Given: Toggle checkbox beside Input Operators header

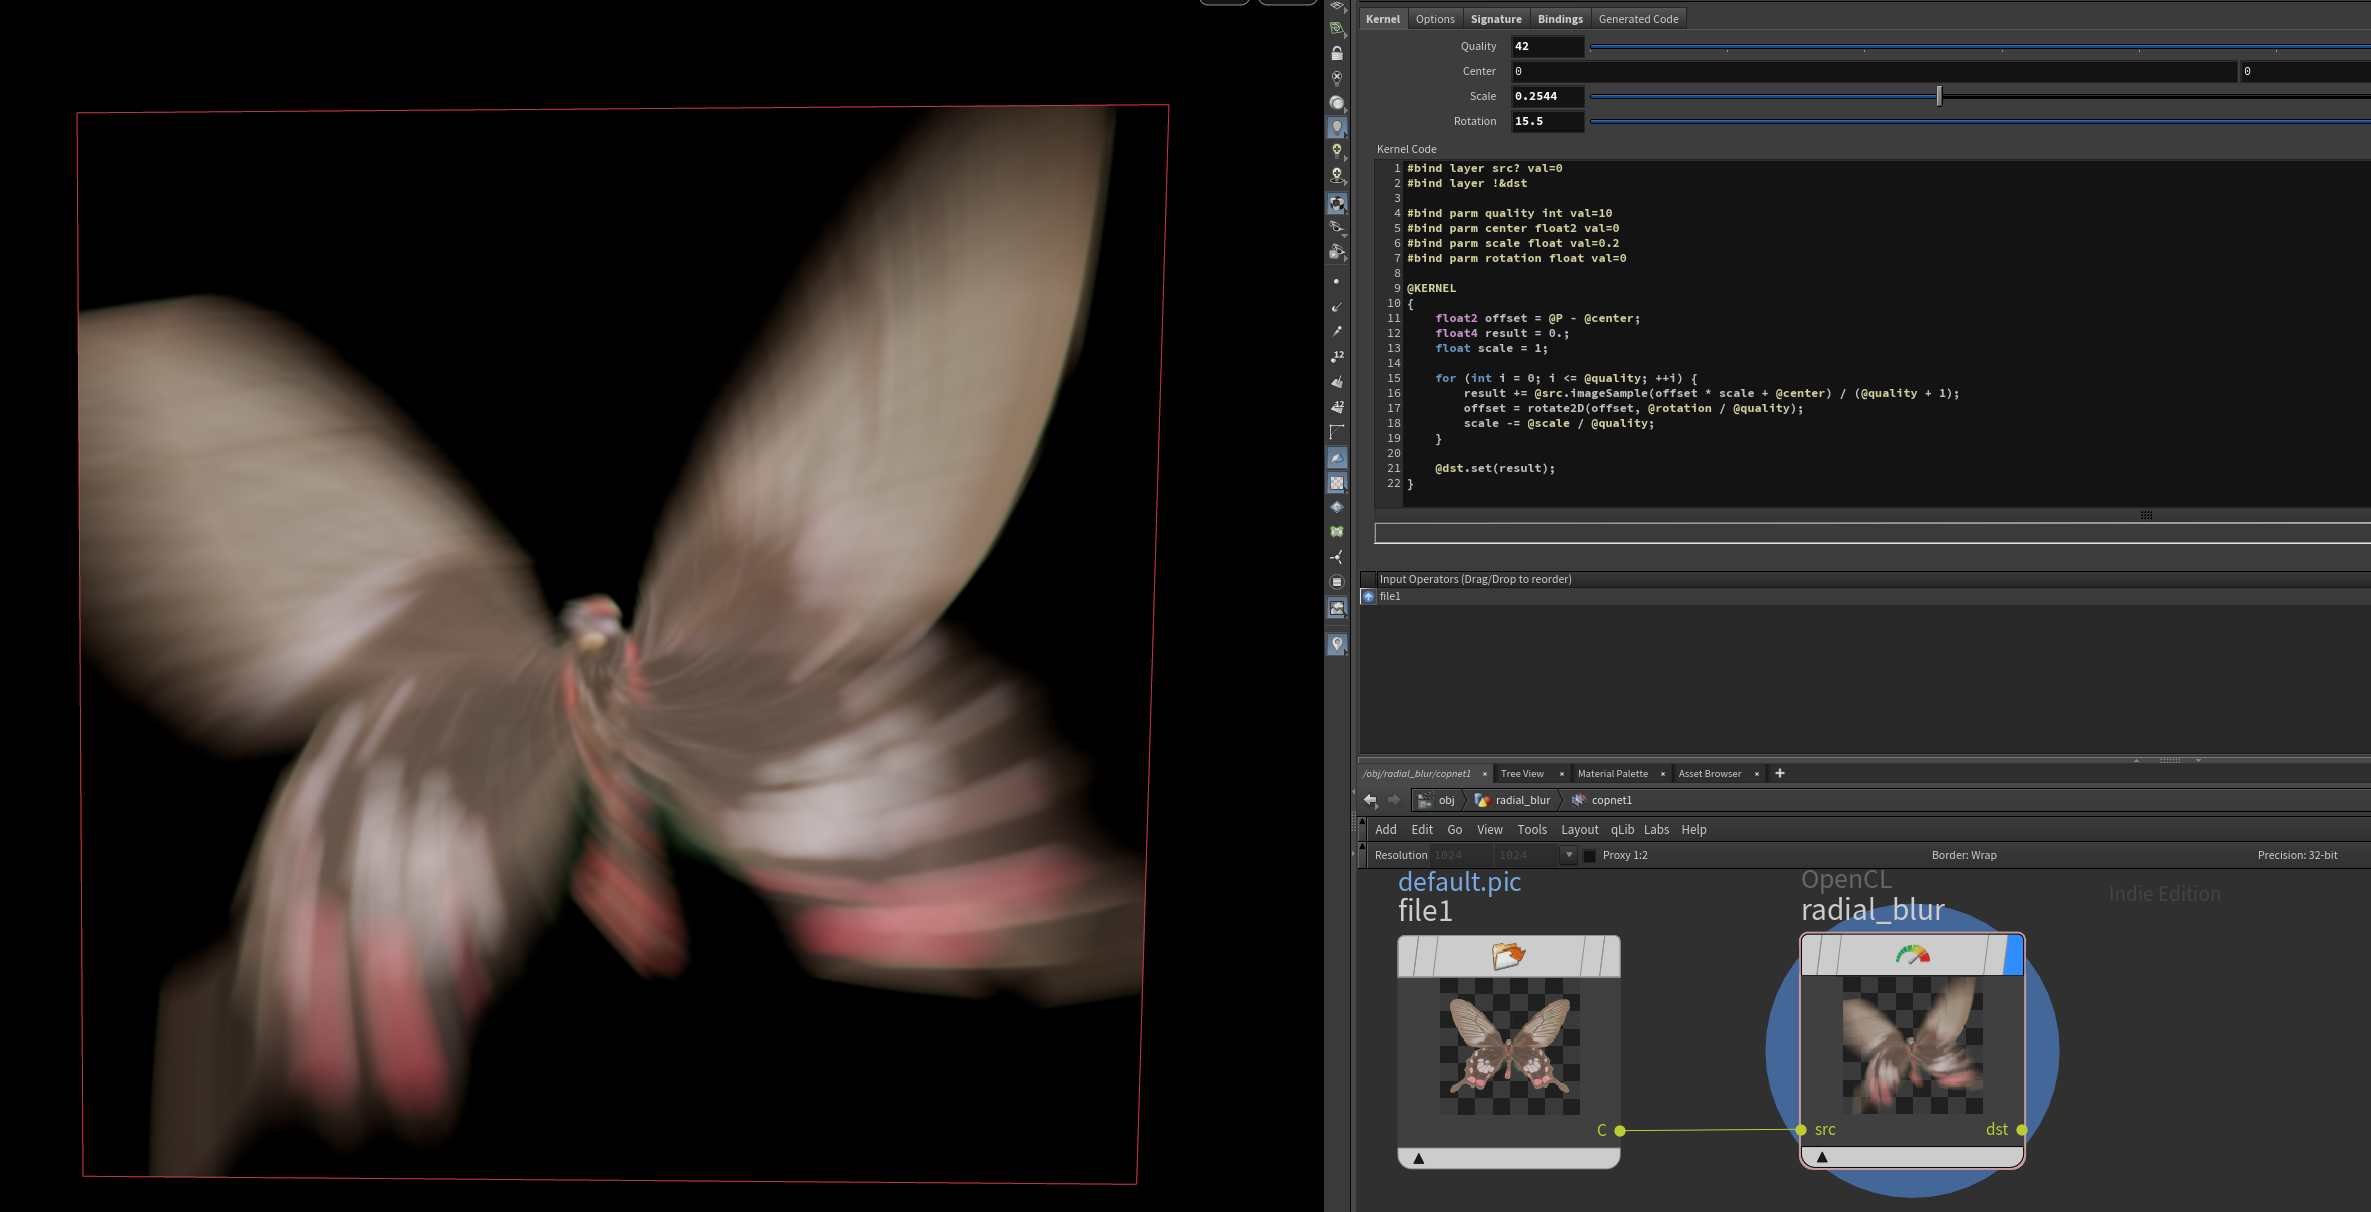Looking at the screenshot, I should pyautogui.click(x=1368, y=579).
